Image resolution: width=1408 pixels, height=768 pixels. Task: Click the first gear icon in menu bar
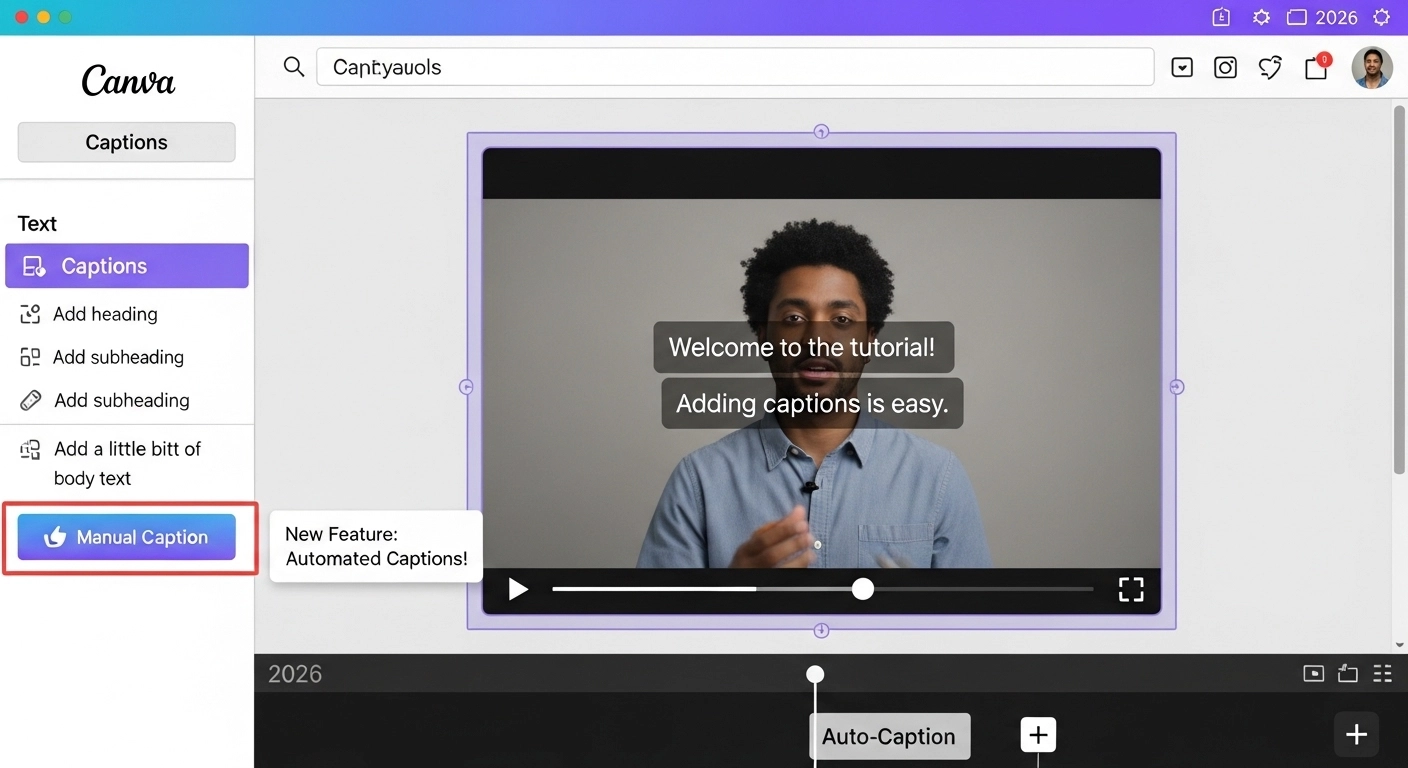pyautogui.click(x=1261, y=17)
